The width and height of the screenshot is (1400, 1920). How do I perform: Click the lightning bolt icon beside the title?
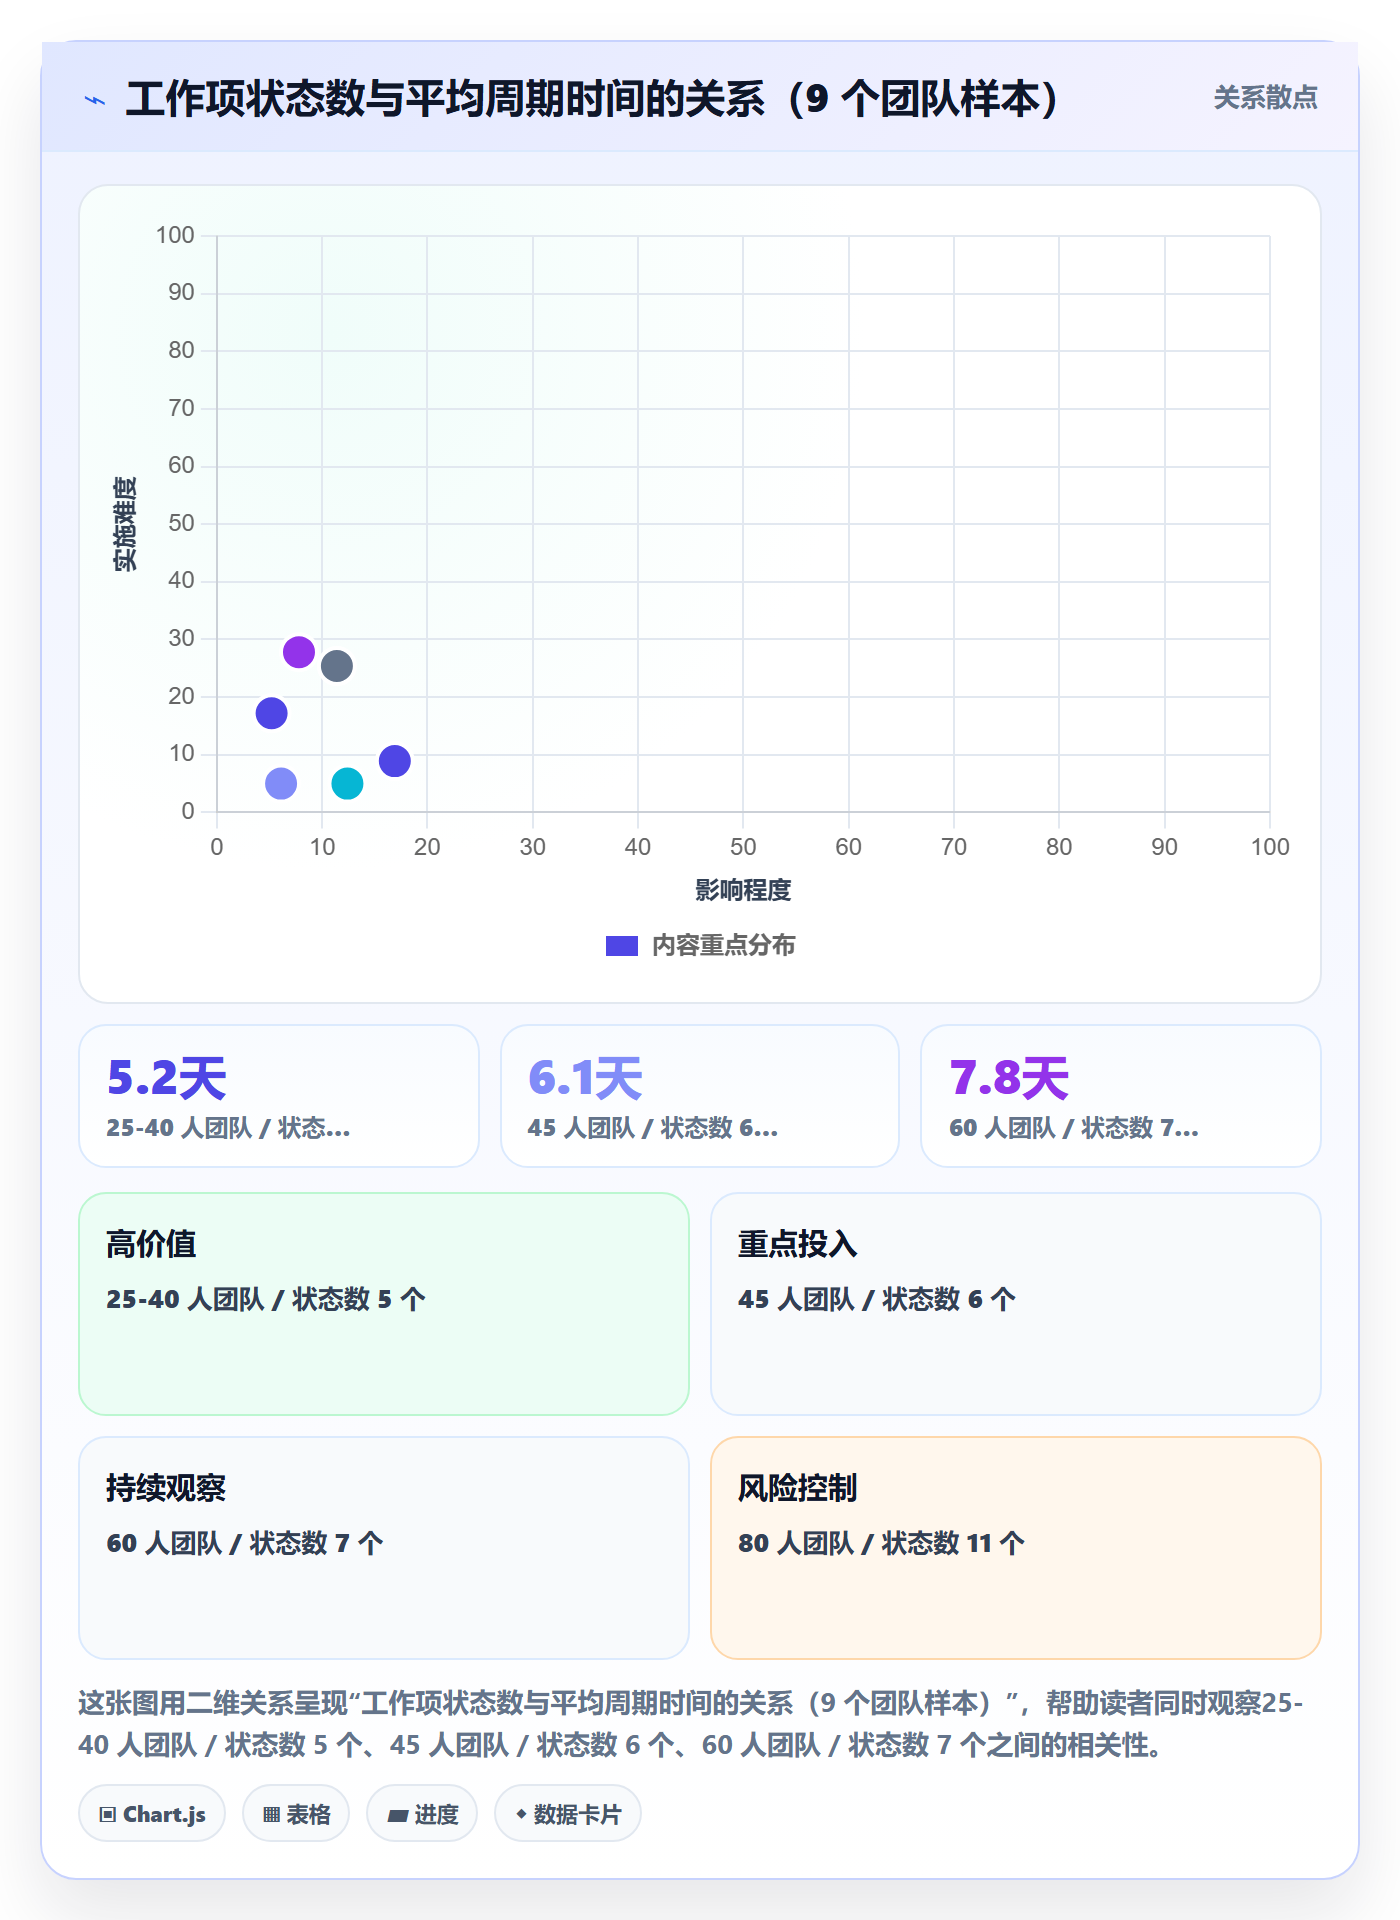click(95, 100)
